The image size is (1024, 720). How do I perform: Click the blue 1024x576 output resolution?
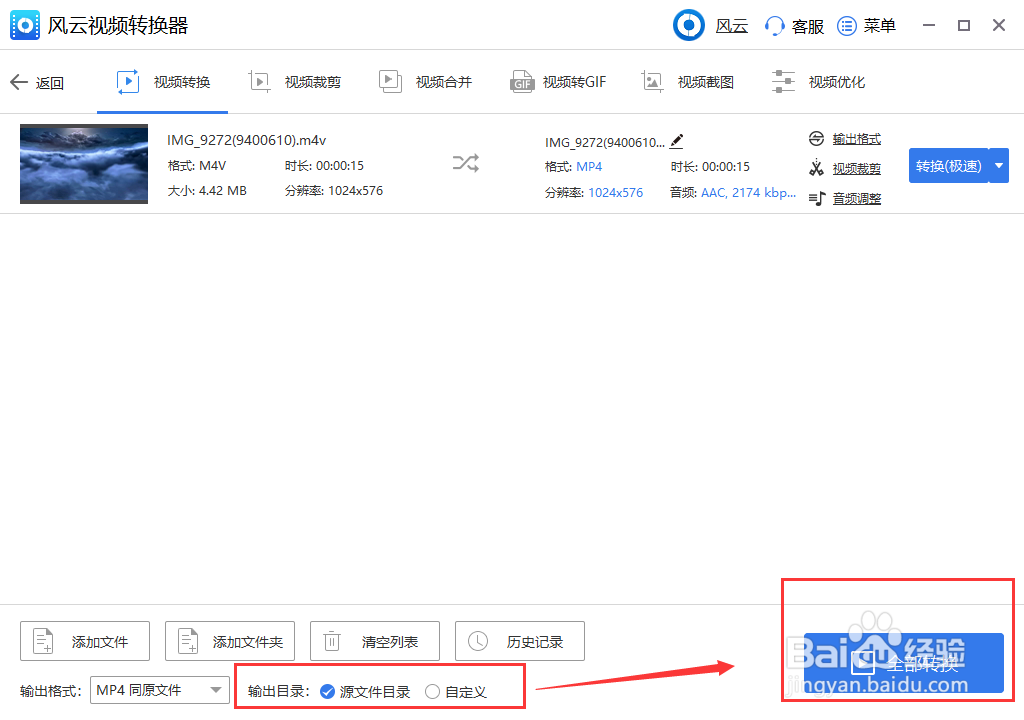615,193
